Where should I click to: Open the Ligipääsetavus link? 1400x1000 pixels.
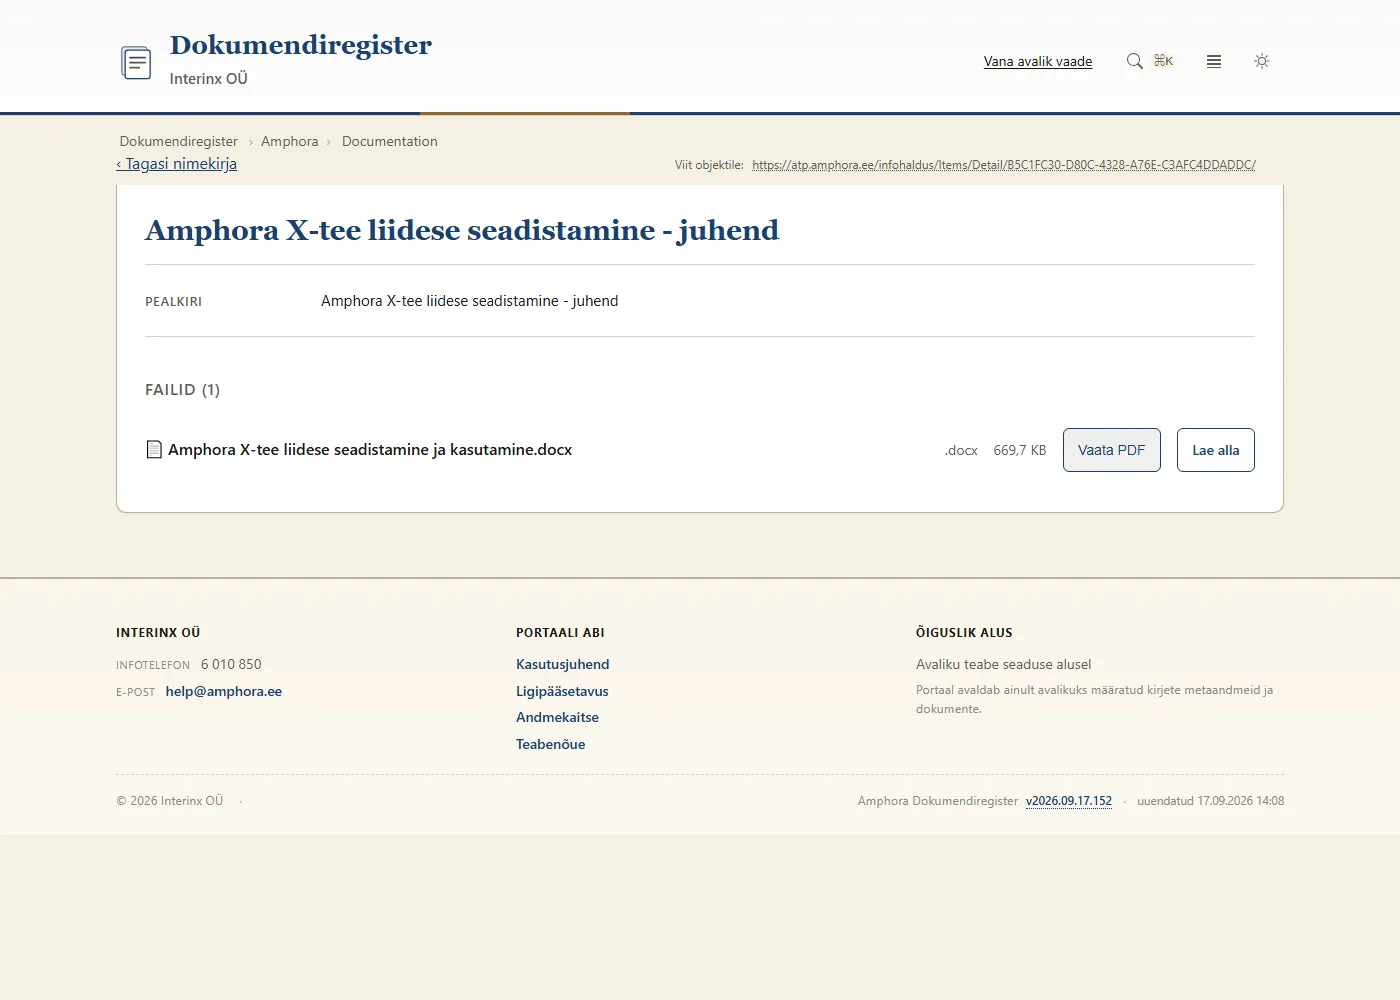562,691
